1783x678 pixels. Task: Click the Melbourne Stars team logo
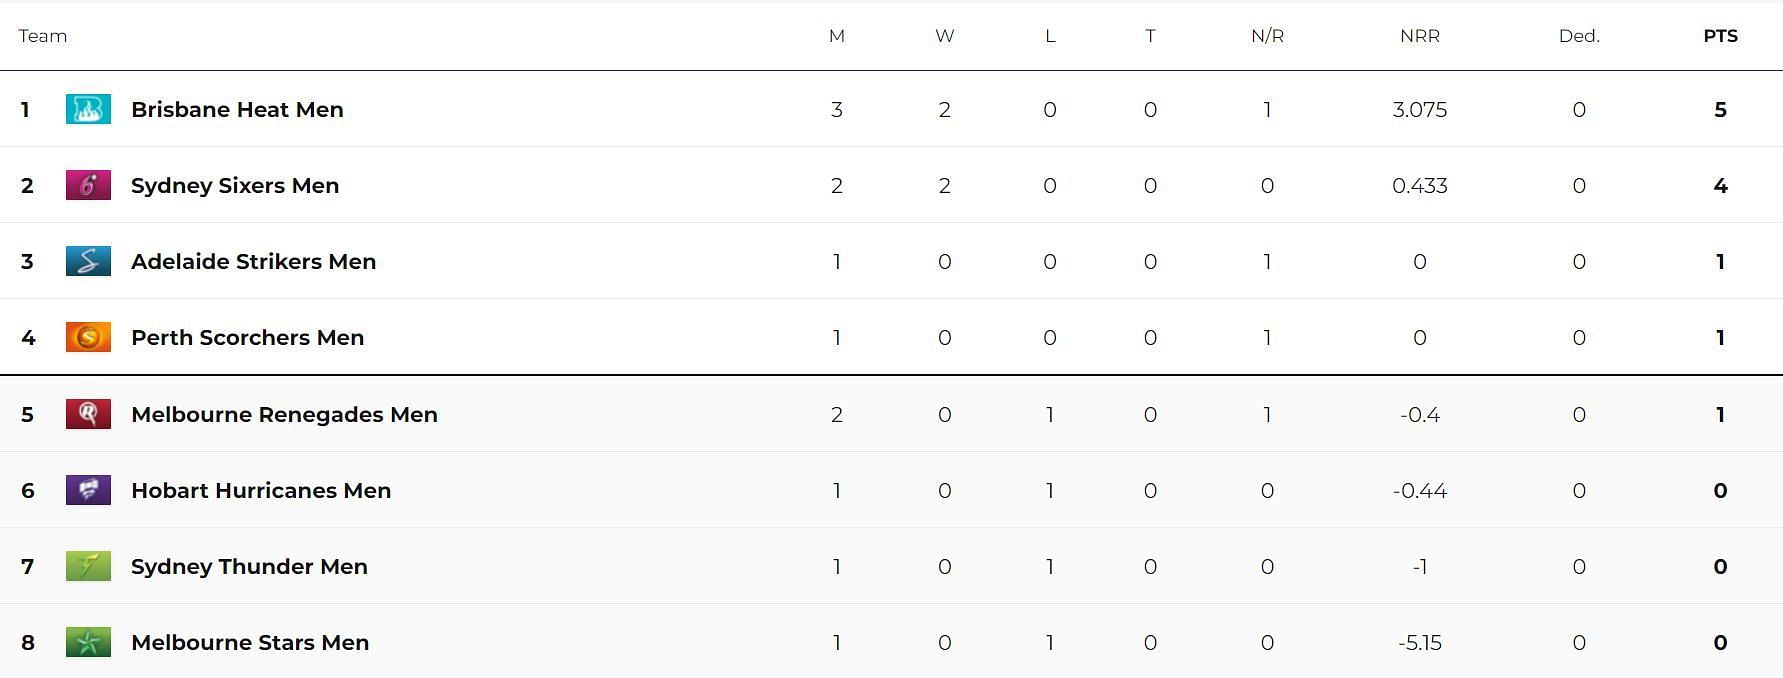[x=88, y=642]
